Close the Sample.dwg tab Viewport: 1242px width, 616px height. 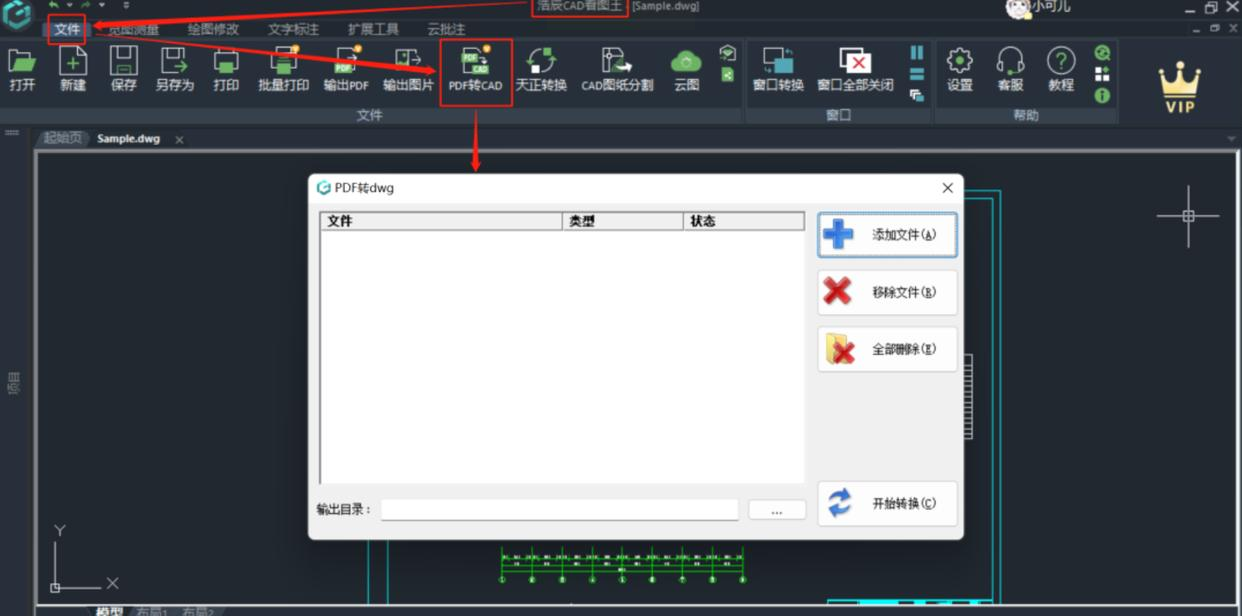click(180, 140)
